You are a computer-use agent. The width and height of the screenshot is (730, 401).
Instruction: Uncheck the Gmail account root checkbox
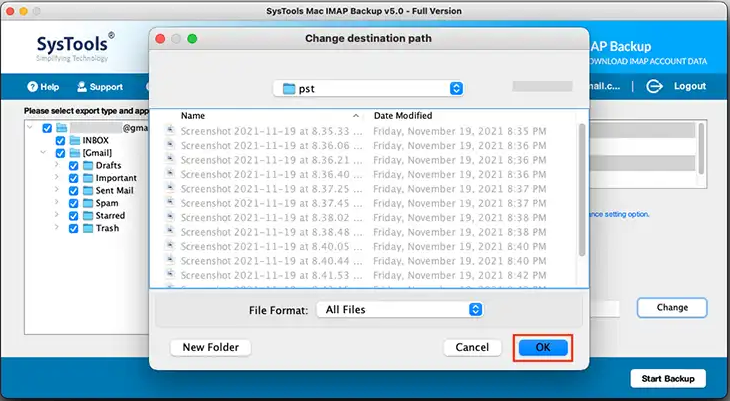pos(47,128)
